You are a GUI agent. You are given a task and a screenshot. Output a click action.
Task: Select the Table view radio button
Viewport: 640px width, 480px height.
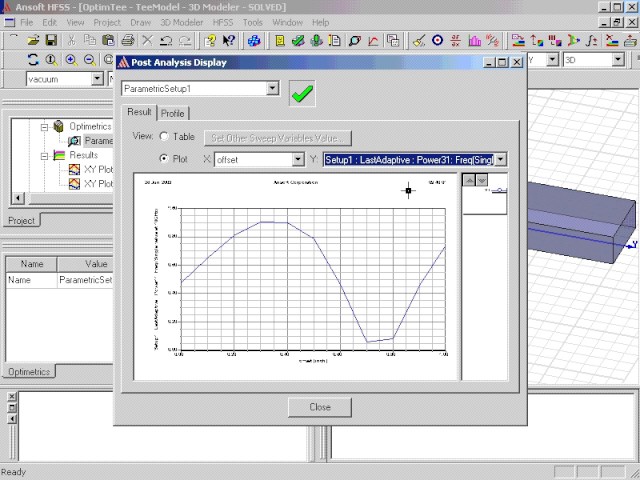(164, 136)
